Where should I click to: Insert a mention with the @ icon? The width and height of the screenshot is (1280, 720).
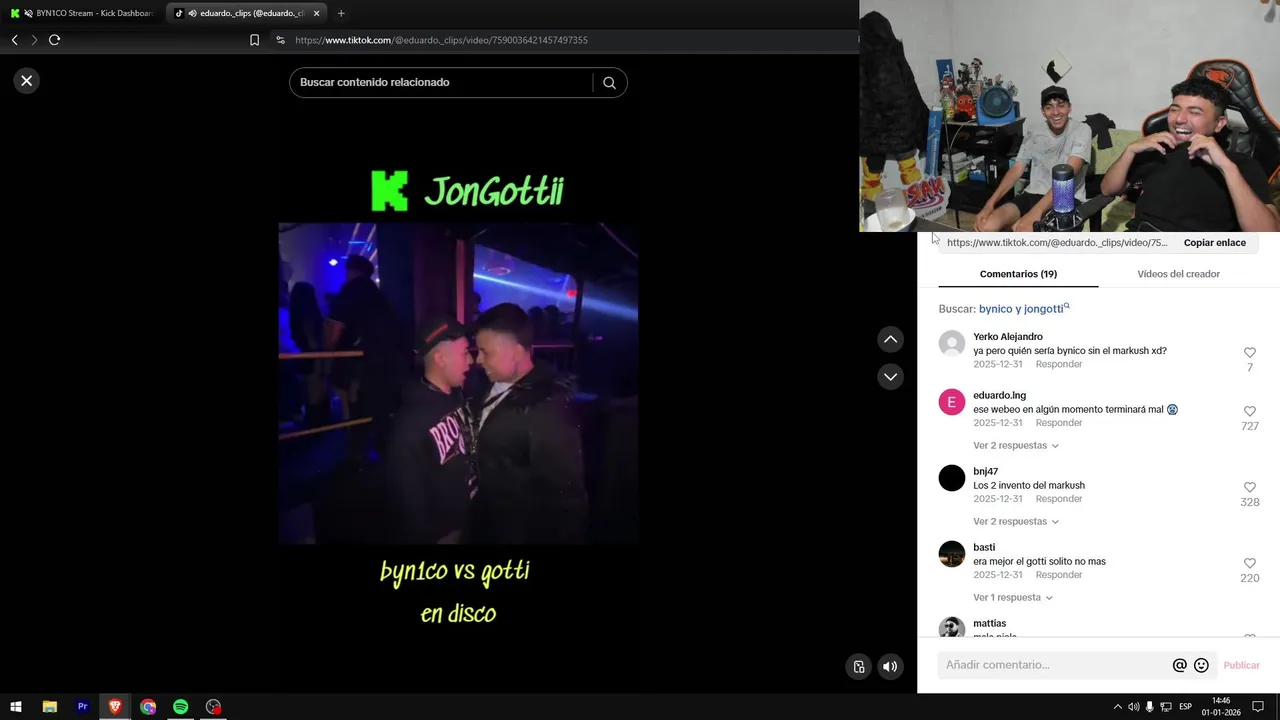tap(1179, 665)
